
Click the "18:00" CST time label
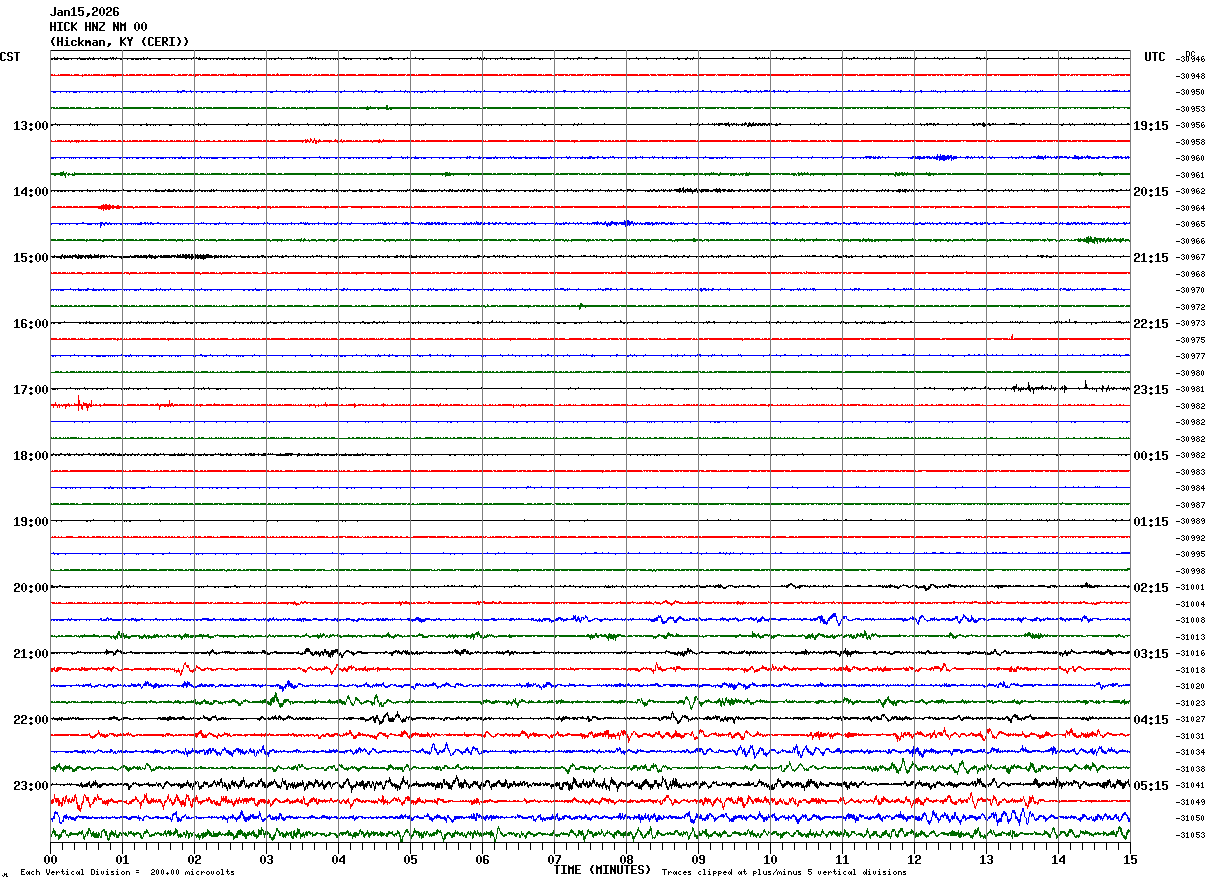point(31,456)
